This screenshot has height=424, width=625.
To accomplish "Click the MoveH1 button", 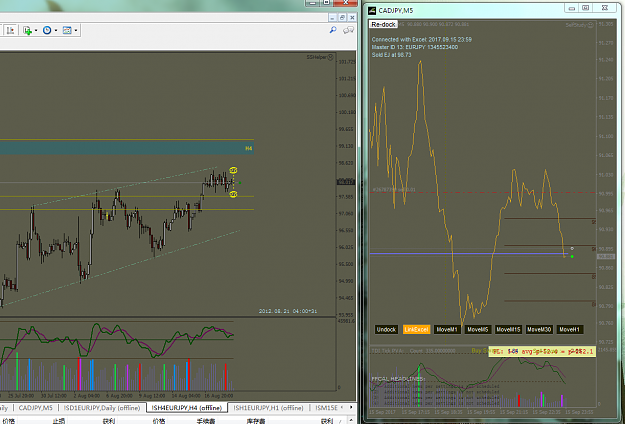I will tap(570, 330).
